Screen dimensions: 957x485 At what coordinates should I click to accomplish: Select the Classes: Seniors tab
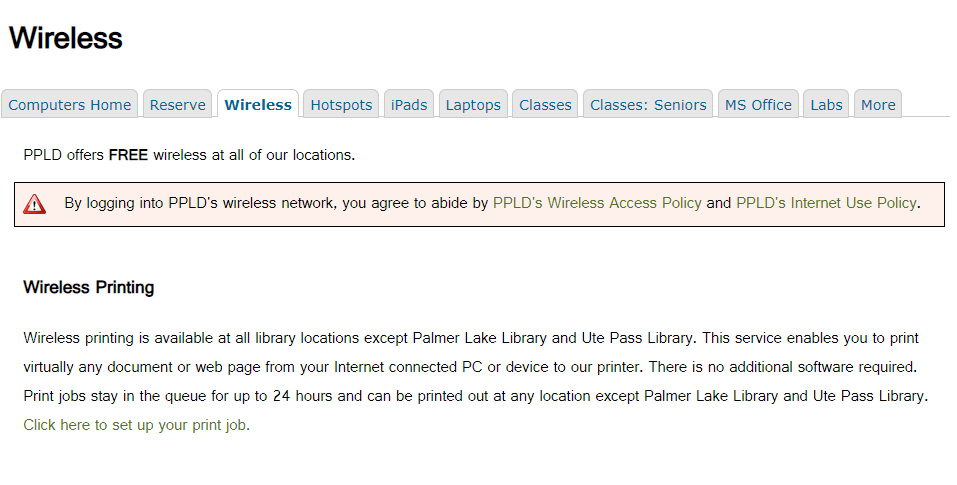coord(648,105)
